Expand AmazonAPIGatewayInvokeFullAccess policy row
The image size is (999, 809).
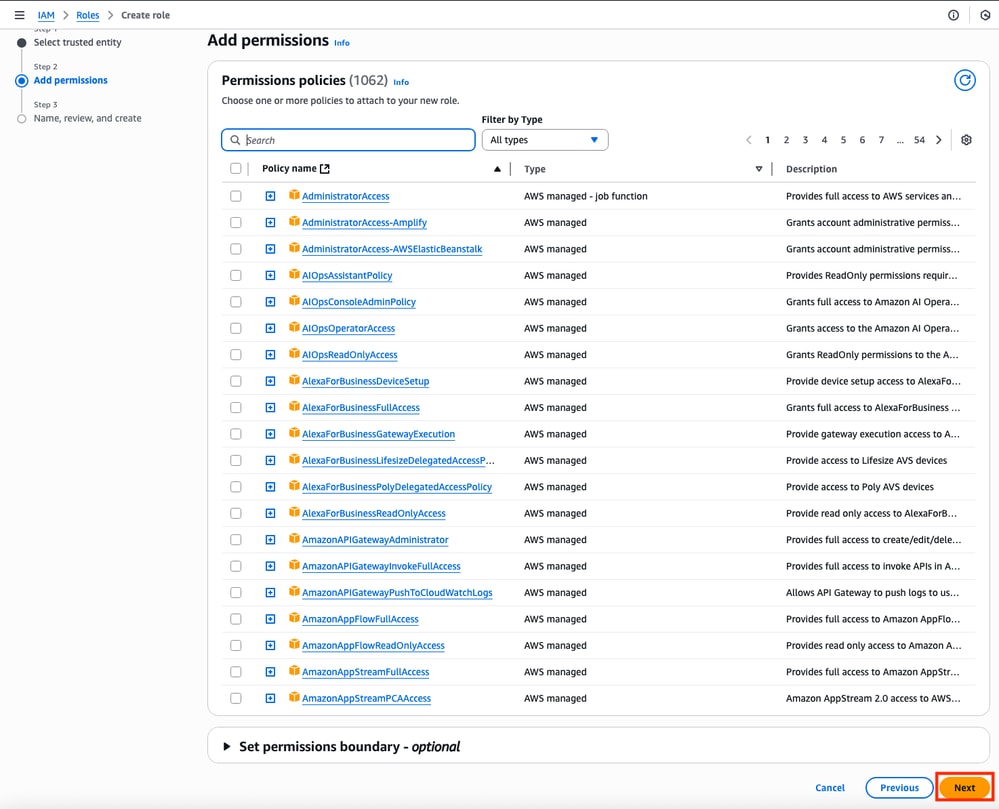[x=270, y=566]
